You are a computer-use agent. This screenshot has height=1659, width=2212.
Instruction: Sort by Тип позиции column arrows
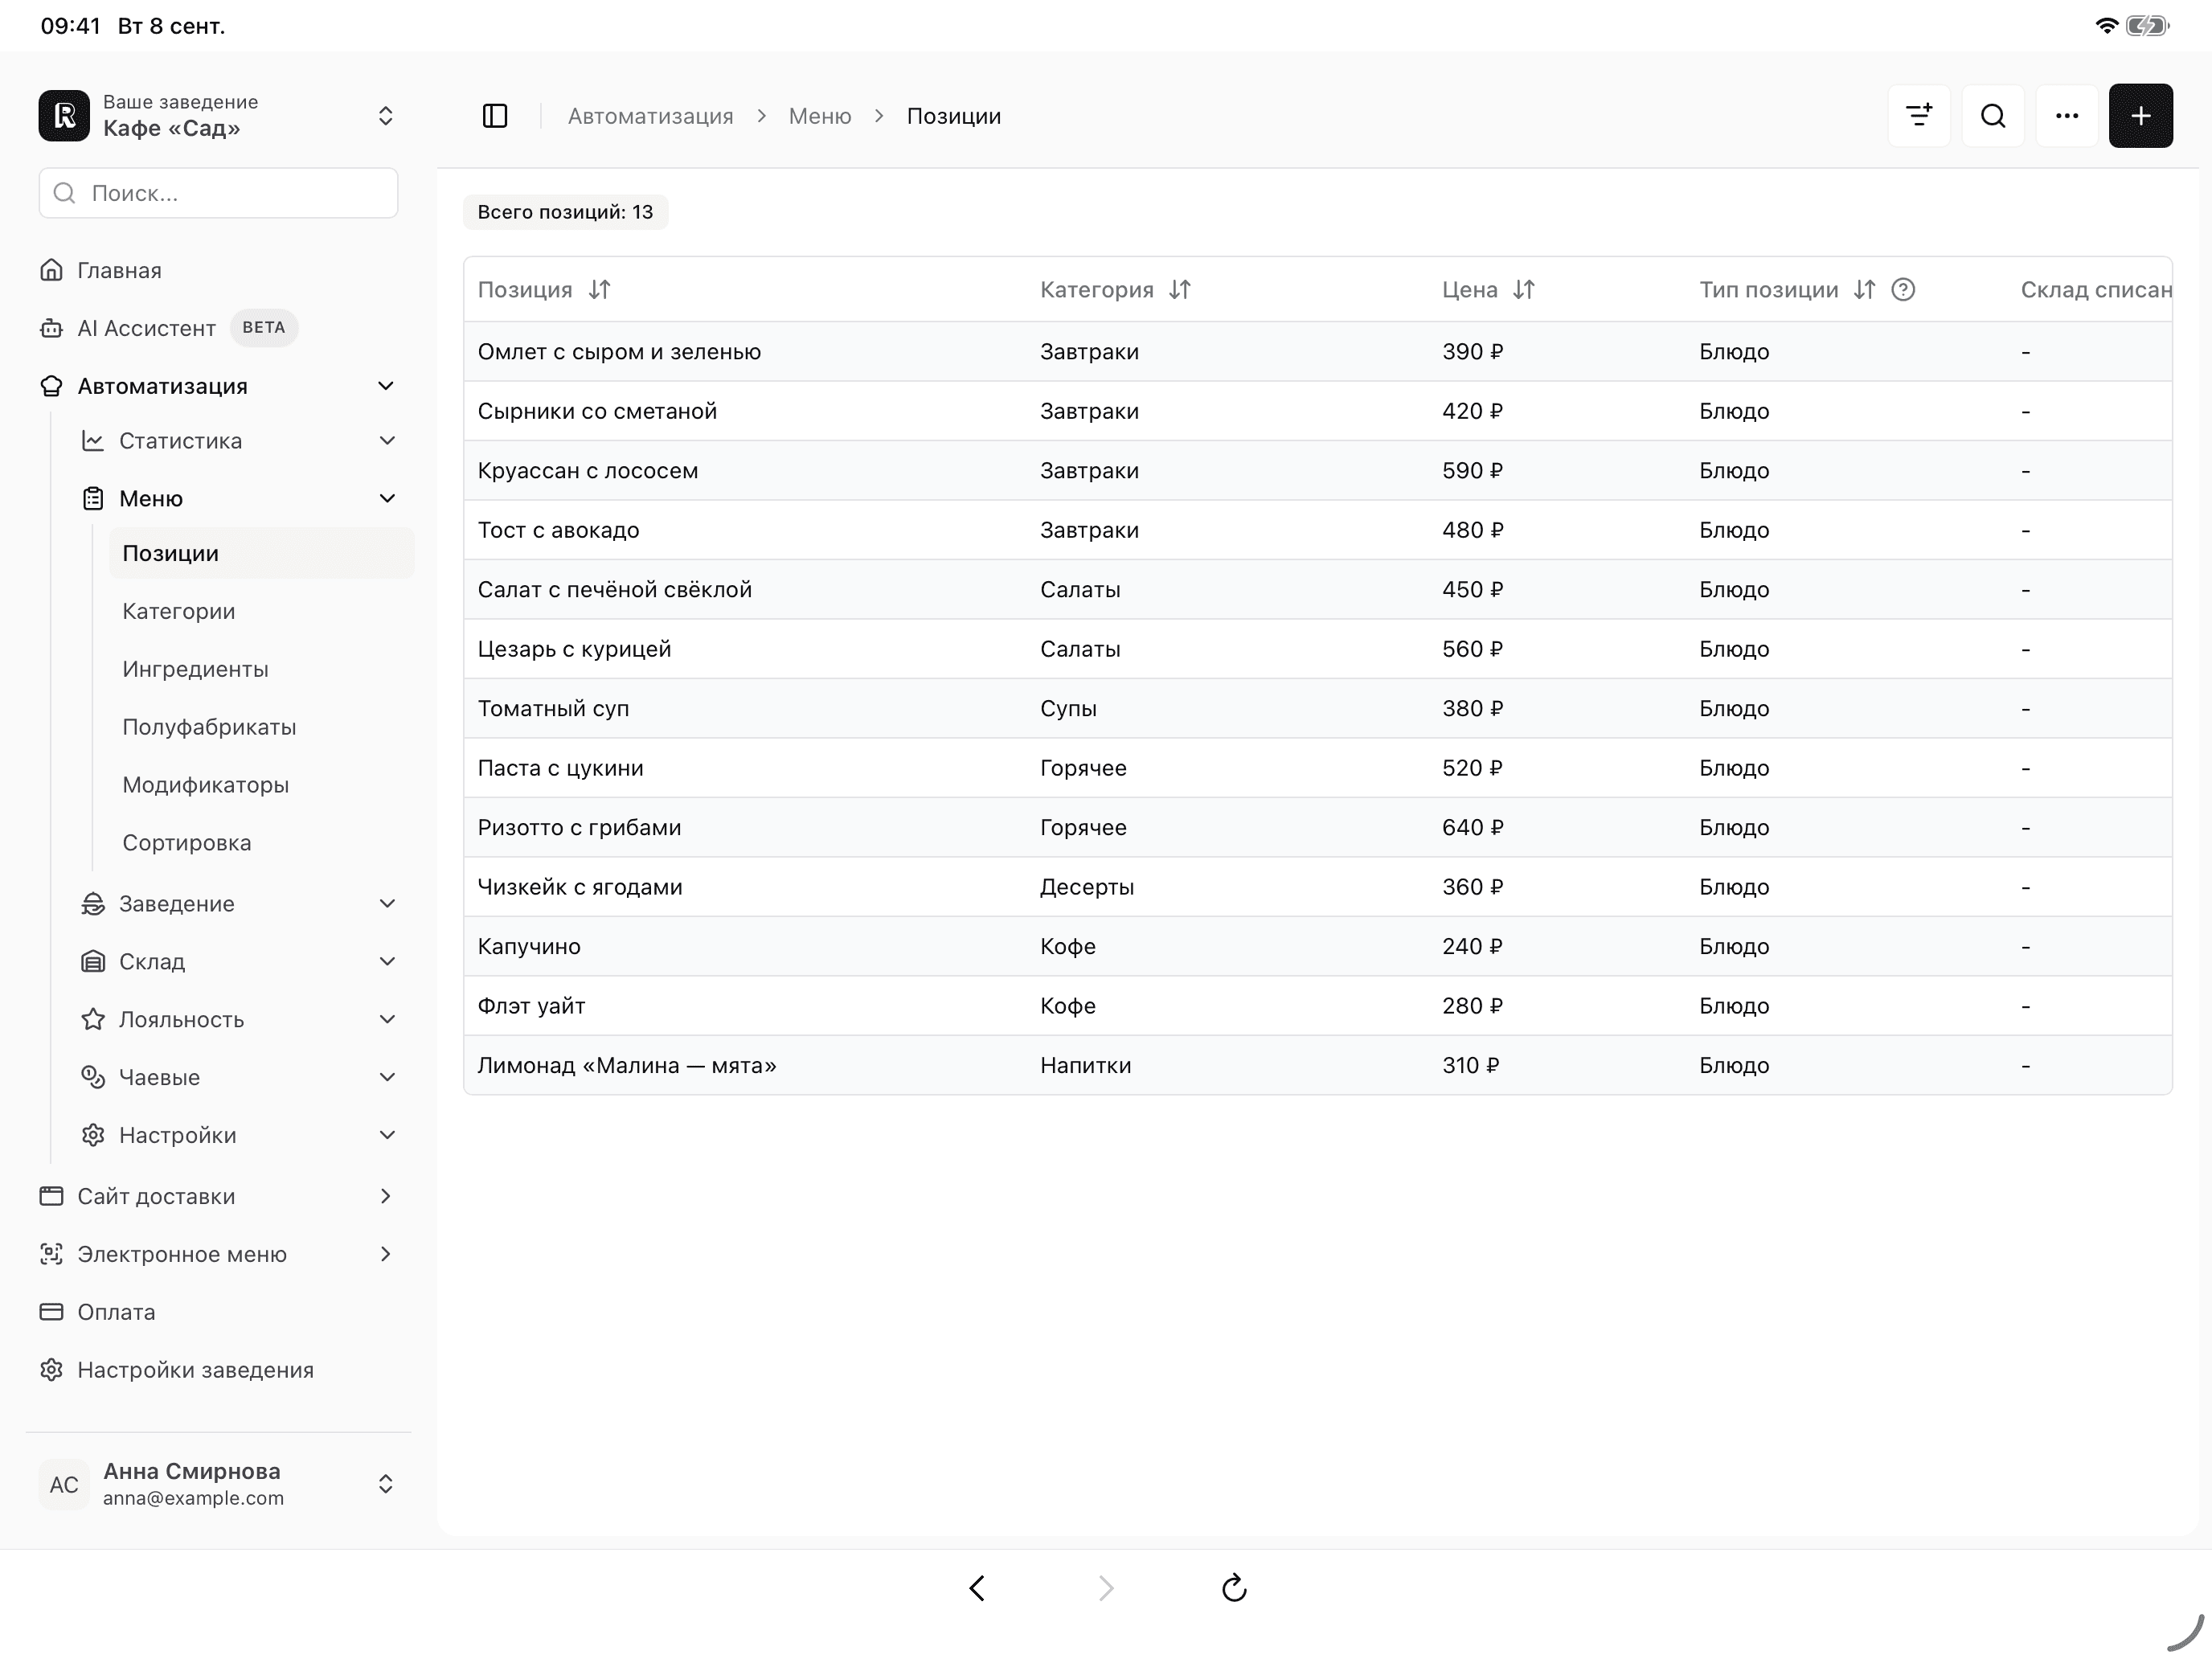1864,290
